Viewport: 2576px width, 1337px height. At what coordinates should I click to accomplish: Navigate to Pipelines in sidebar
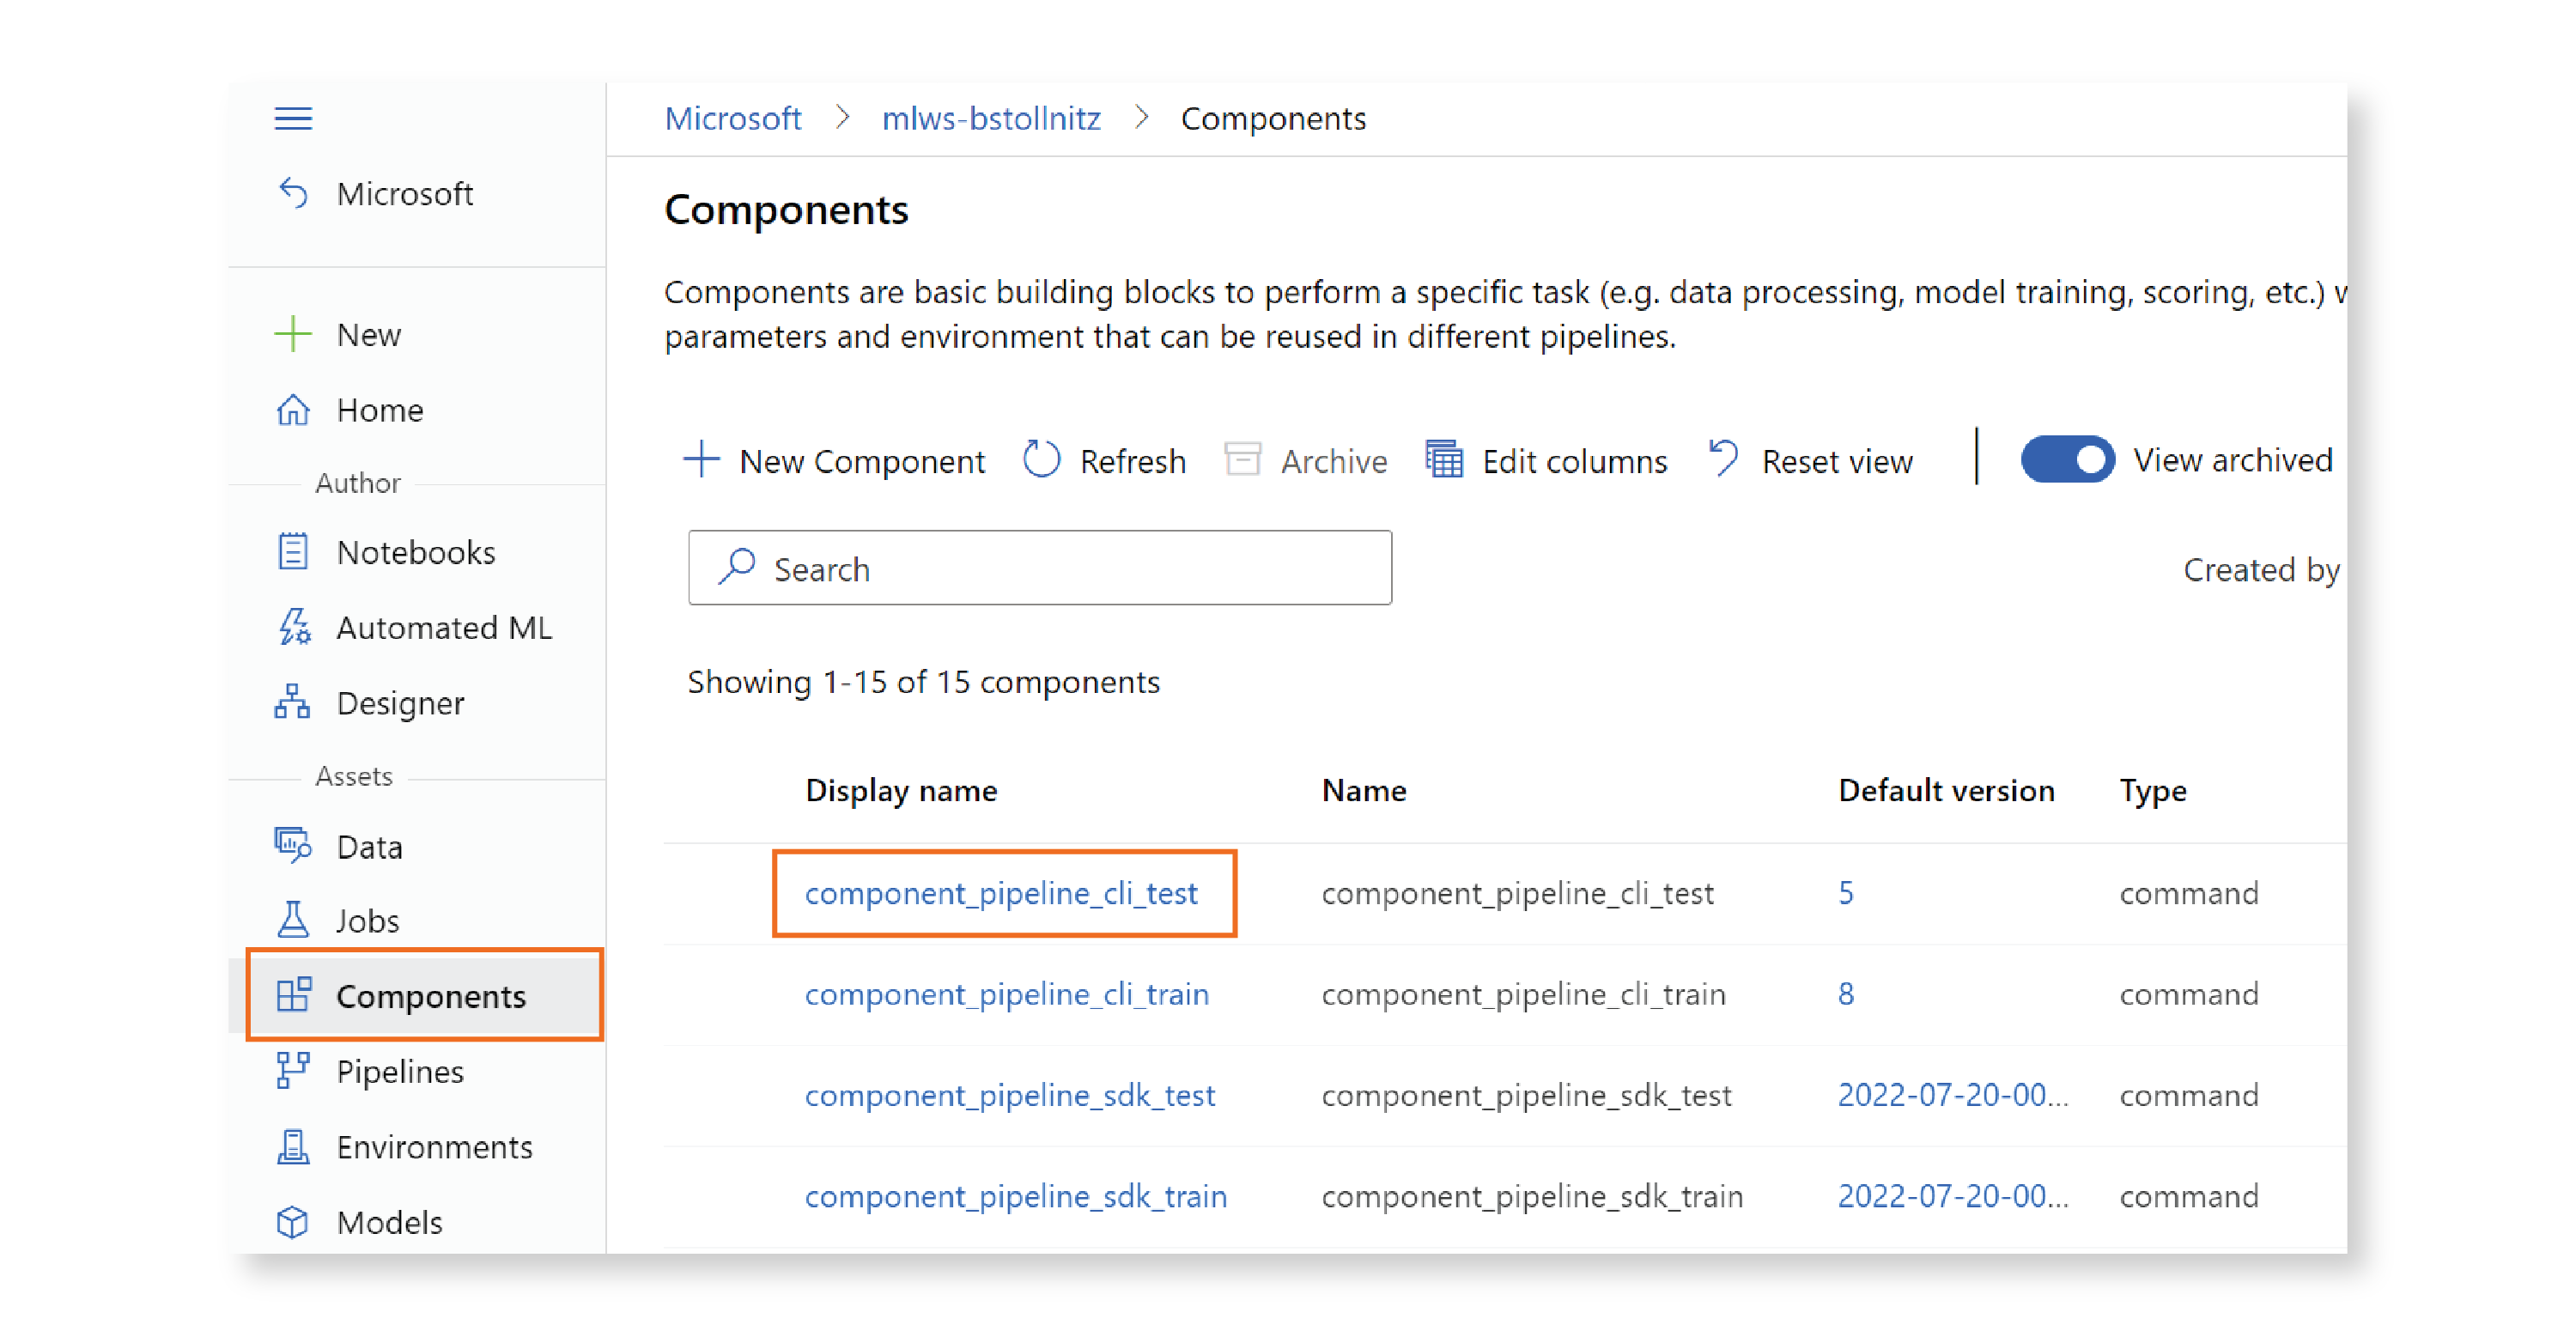(x=400, y=1071)
